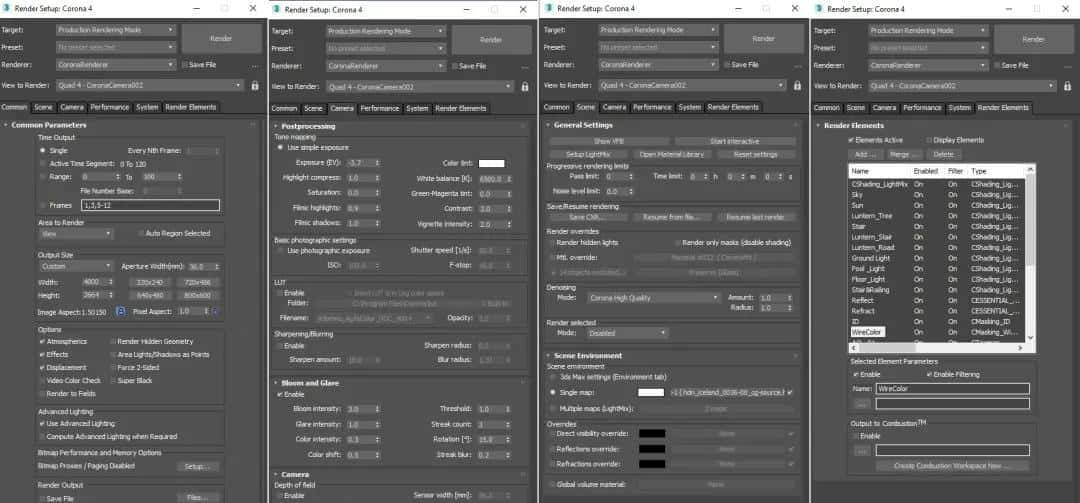Click the 640x480 output size preset
1080x503 pixels.
coord(149,296)
